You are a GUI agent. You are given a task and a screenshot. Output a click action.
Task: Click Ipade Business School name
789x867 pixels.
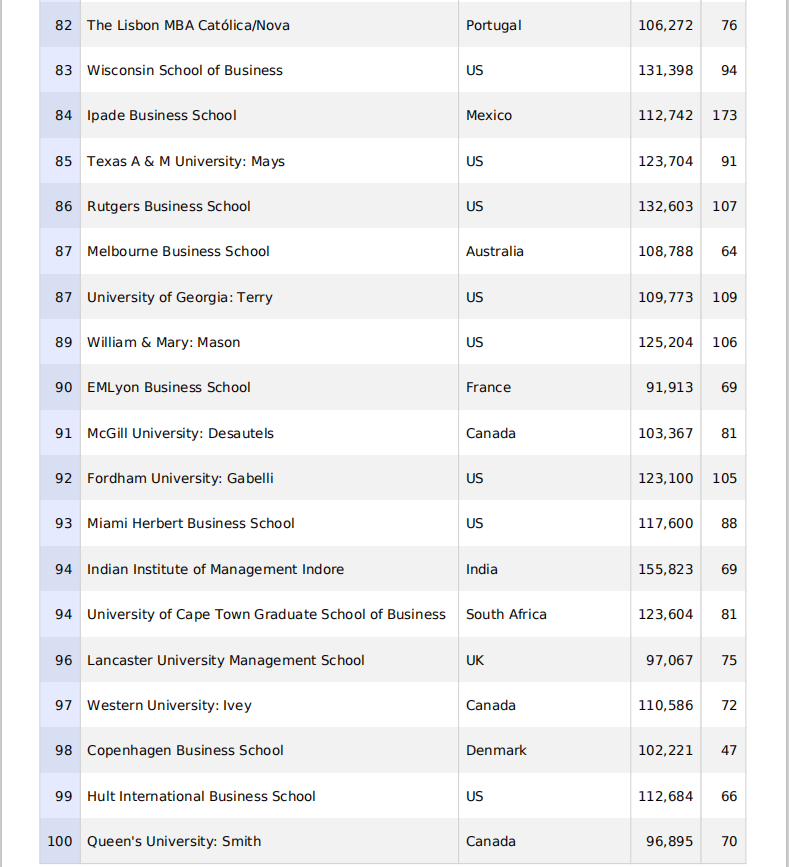[x=162, y=116]
